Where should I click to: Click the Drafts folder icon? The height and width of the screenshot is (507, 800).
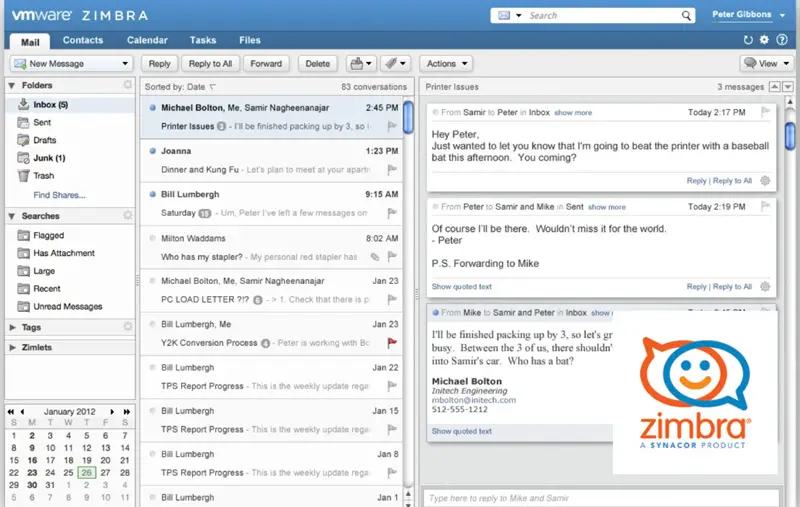[x=23, y=140]
